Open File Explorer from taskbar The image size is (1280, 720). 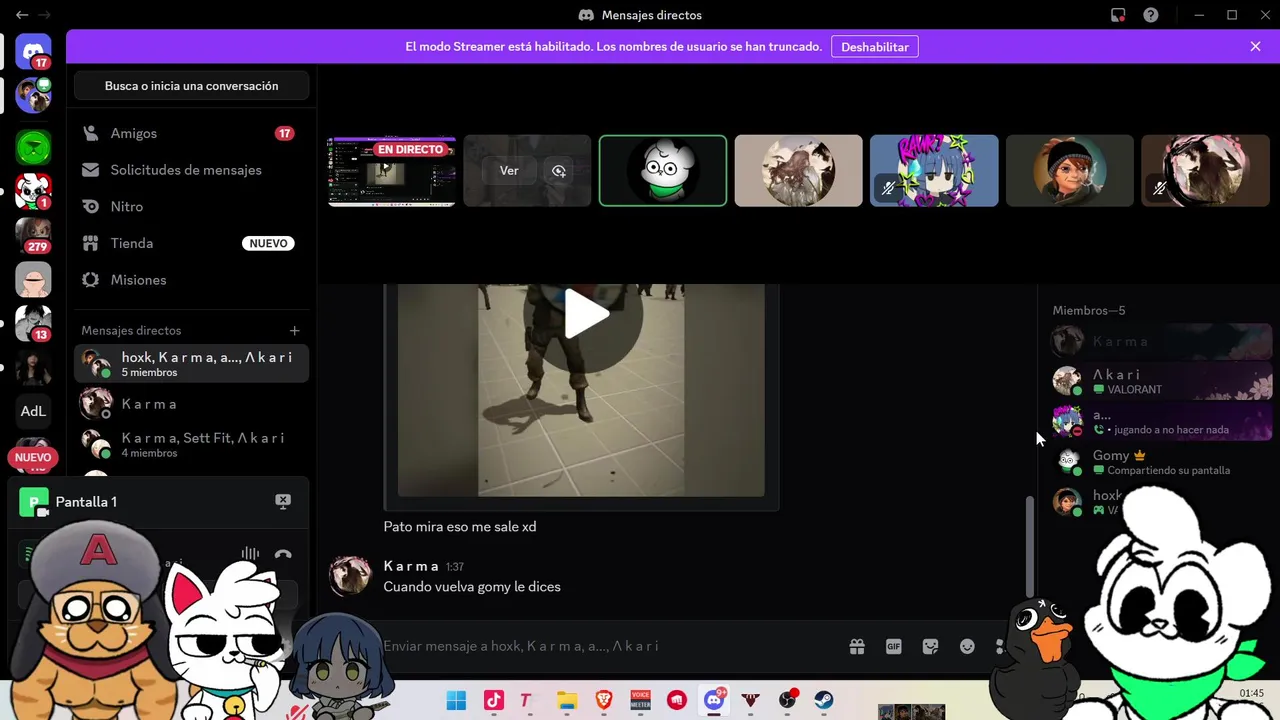pyautogui.click(x=567, y=700)
